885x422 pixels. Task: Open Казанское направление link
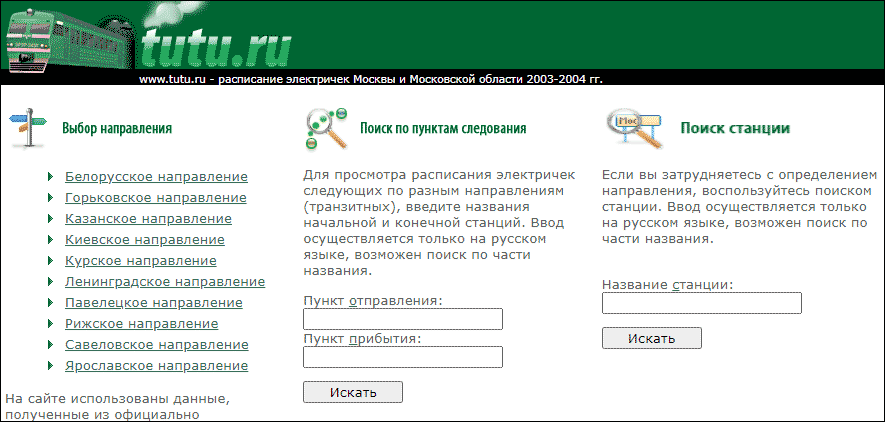pos(148,219)
